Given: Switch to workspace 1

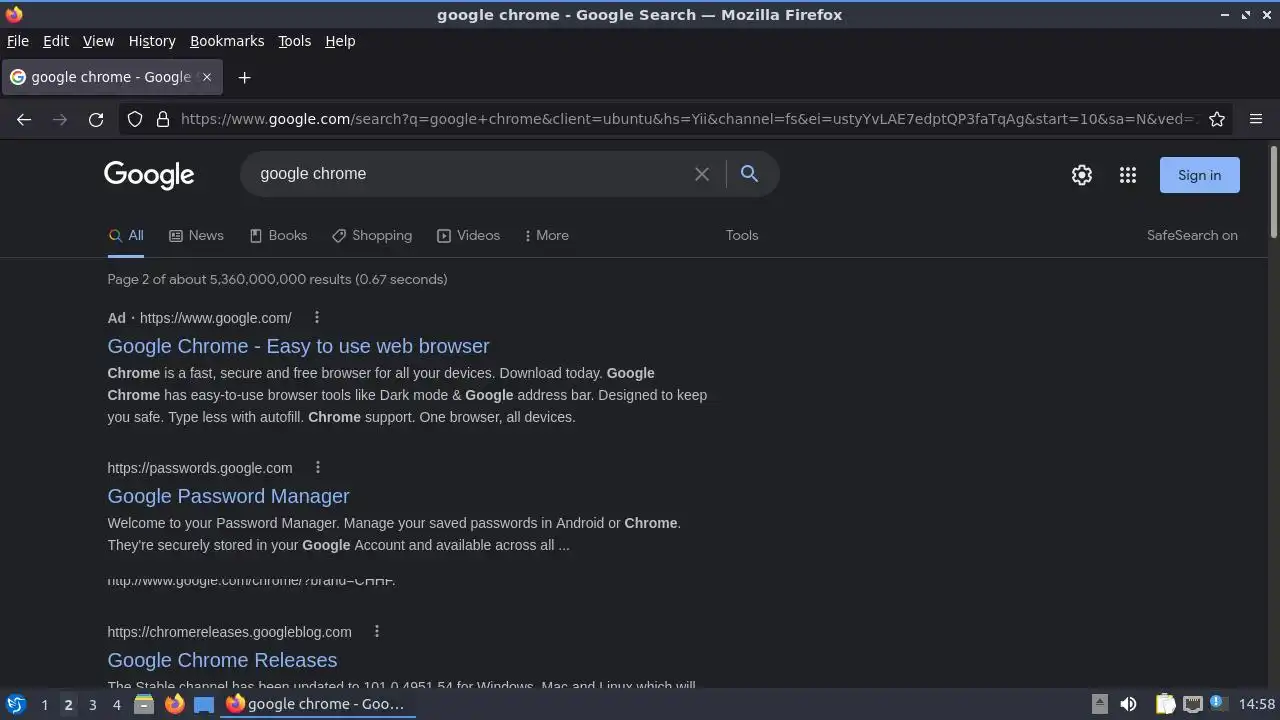Looking at the screenshot, I should coord(44,704).
